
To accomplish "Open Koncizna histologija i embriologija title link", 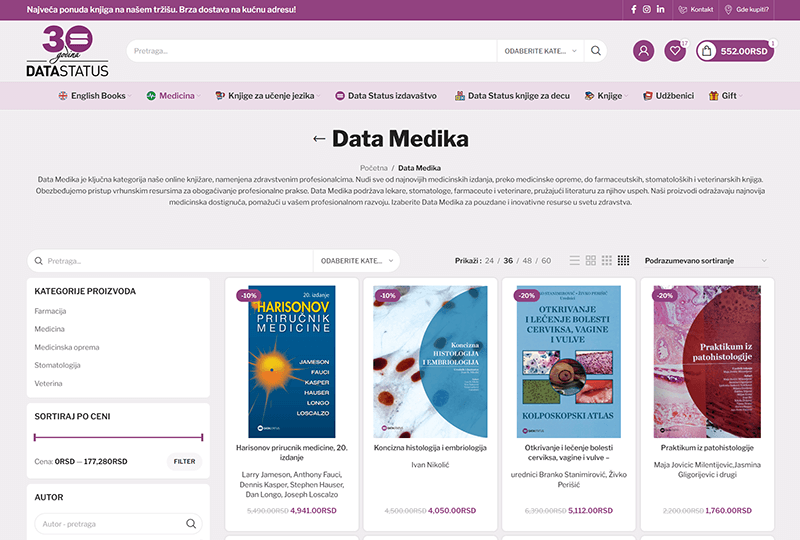I will tap(430, 448).
